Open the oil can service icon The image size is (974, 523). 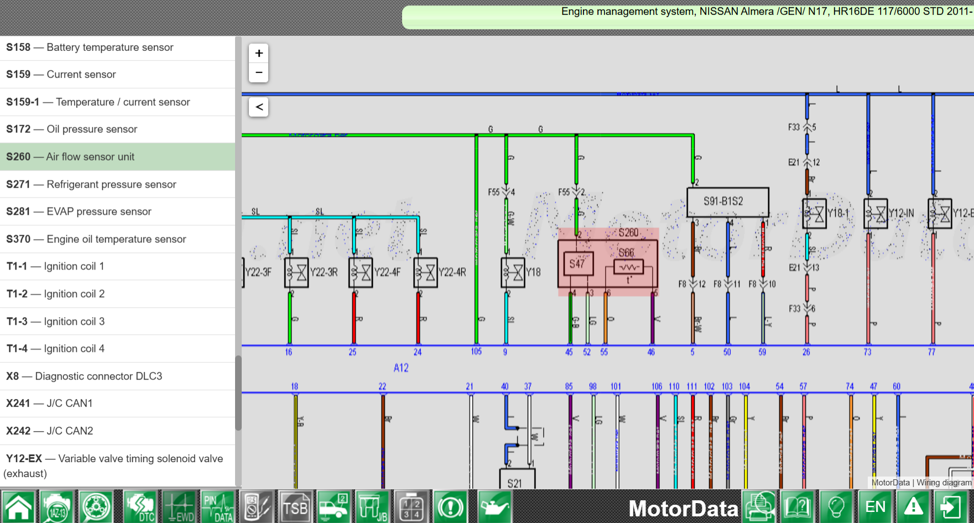(494, 506)
